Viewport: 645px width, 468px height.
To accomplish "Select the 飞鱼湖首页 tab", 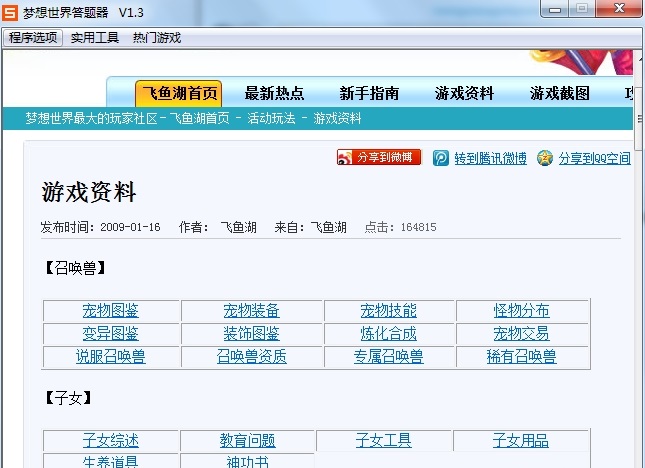I will click(x=179, y=93).
